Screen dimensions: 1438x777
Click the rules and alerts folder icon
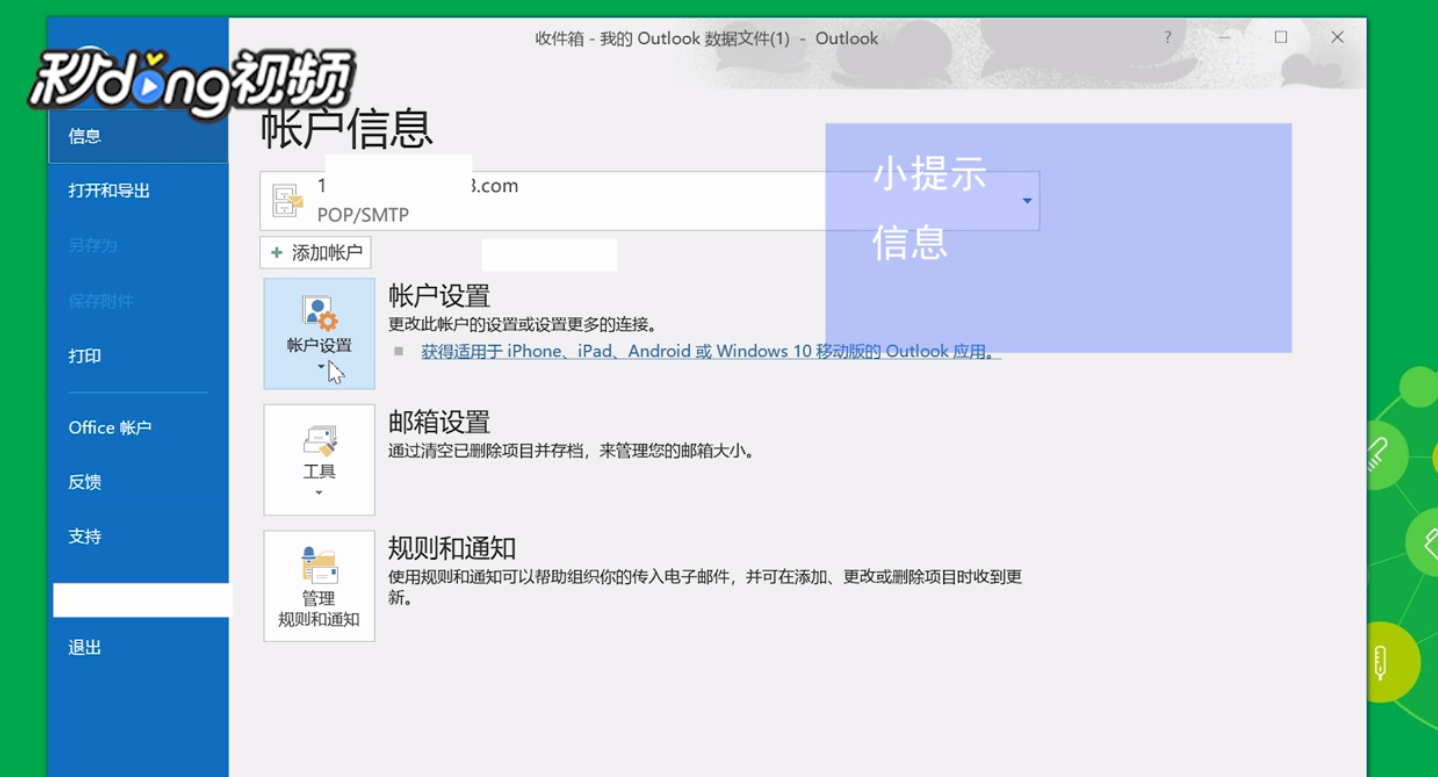pos(319,565)
